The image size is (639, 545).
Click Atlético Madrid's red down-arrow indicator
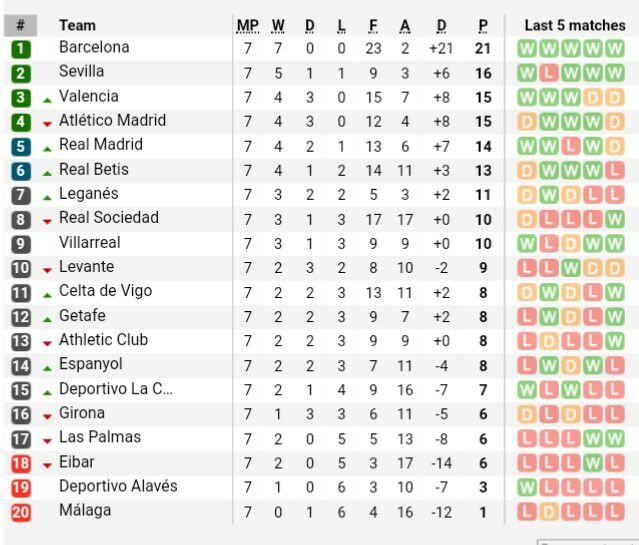pos(47,124)
